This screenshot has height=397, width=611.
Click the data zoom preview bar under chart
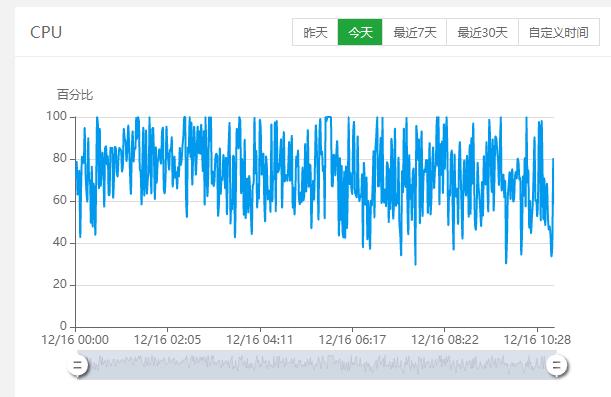pos(317,365)
